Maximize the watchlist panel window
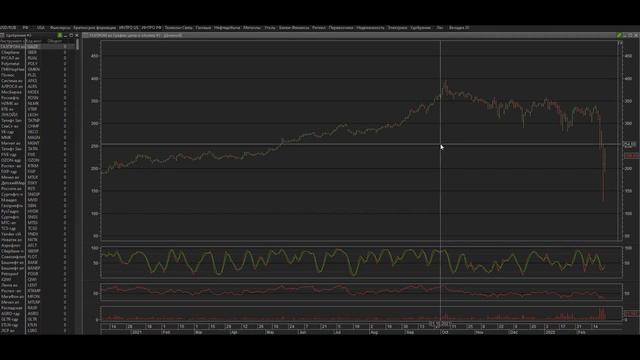Image resolution: width=640 pixels, height=360 pixels. pyautogui.click(x=71, y=36)
